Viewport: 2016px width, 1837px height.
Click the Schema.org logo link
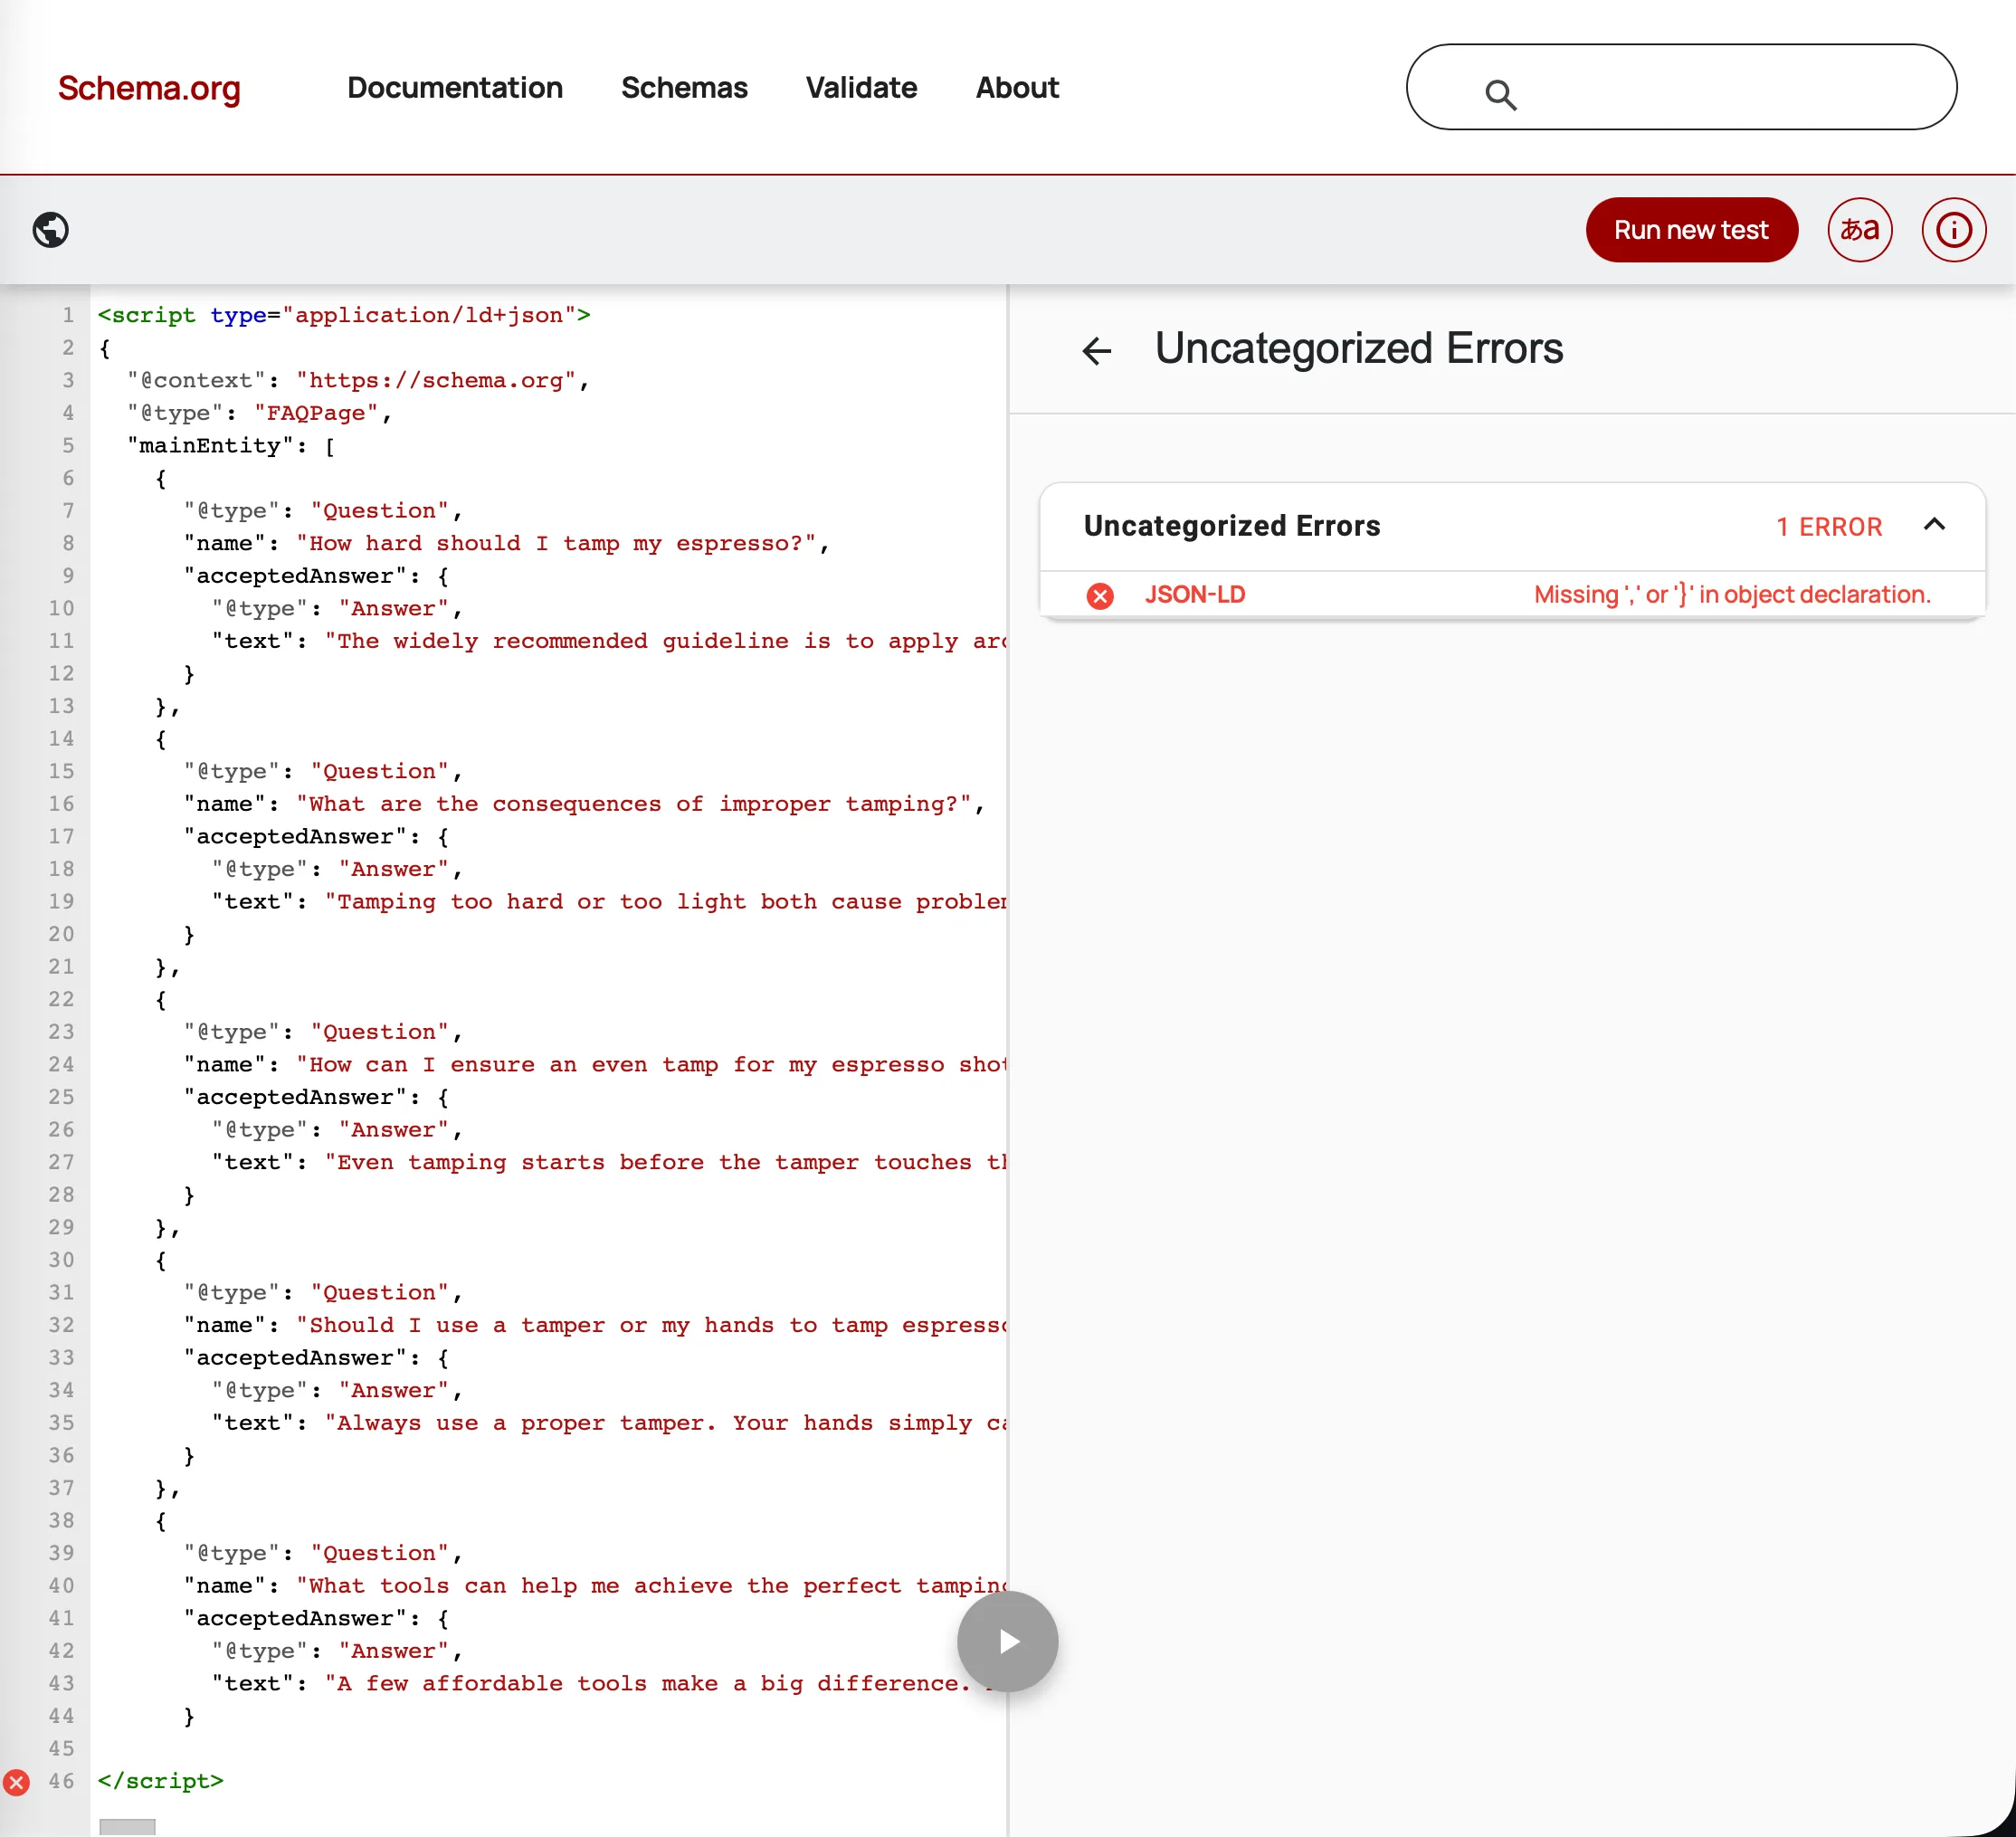point(149,88)
